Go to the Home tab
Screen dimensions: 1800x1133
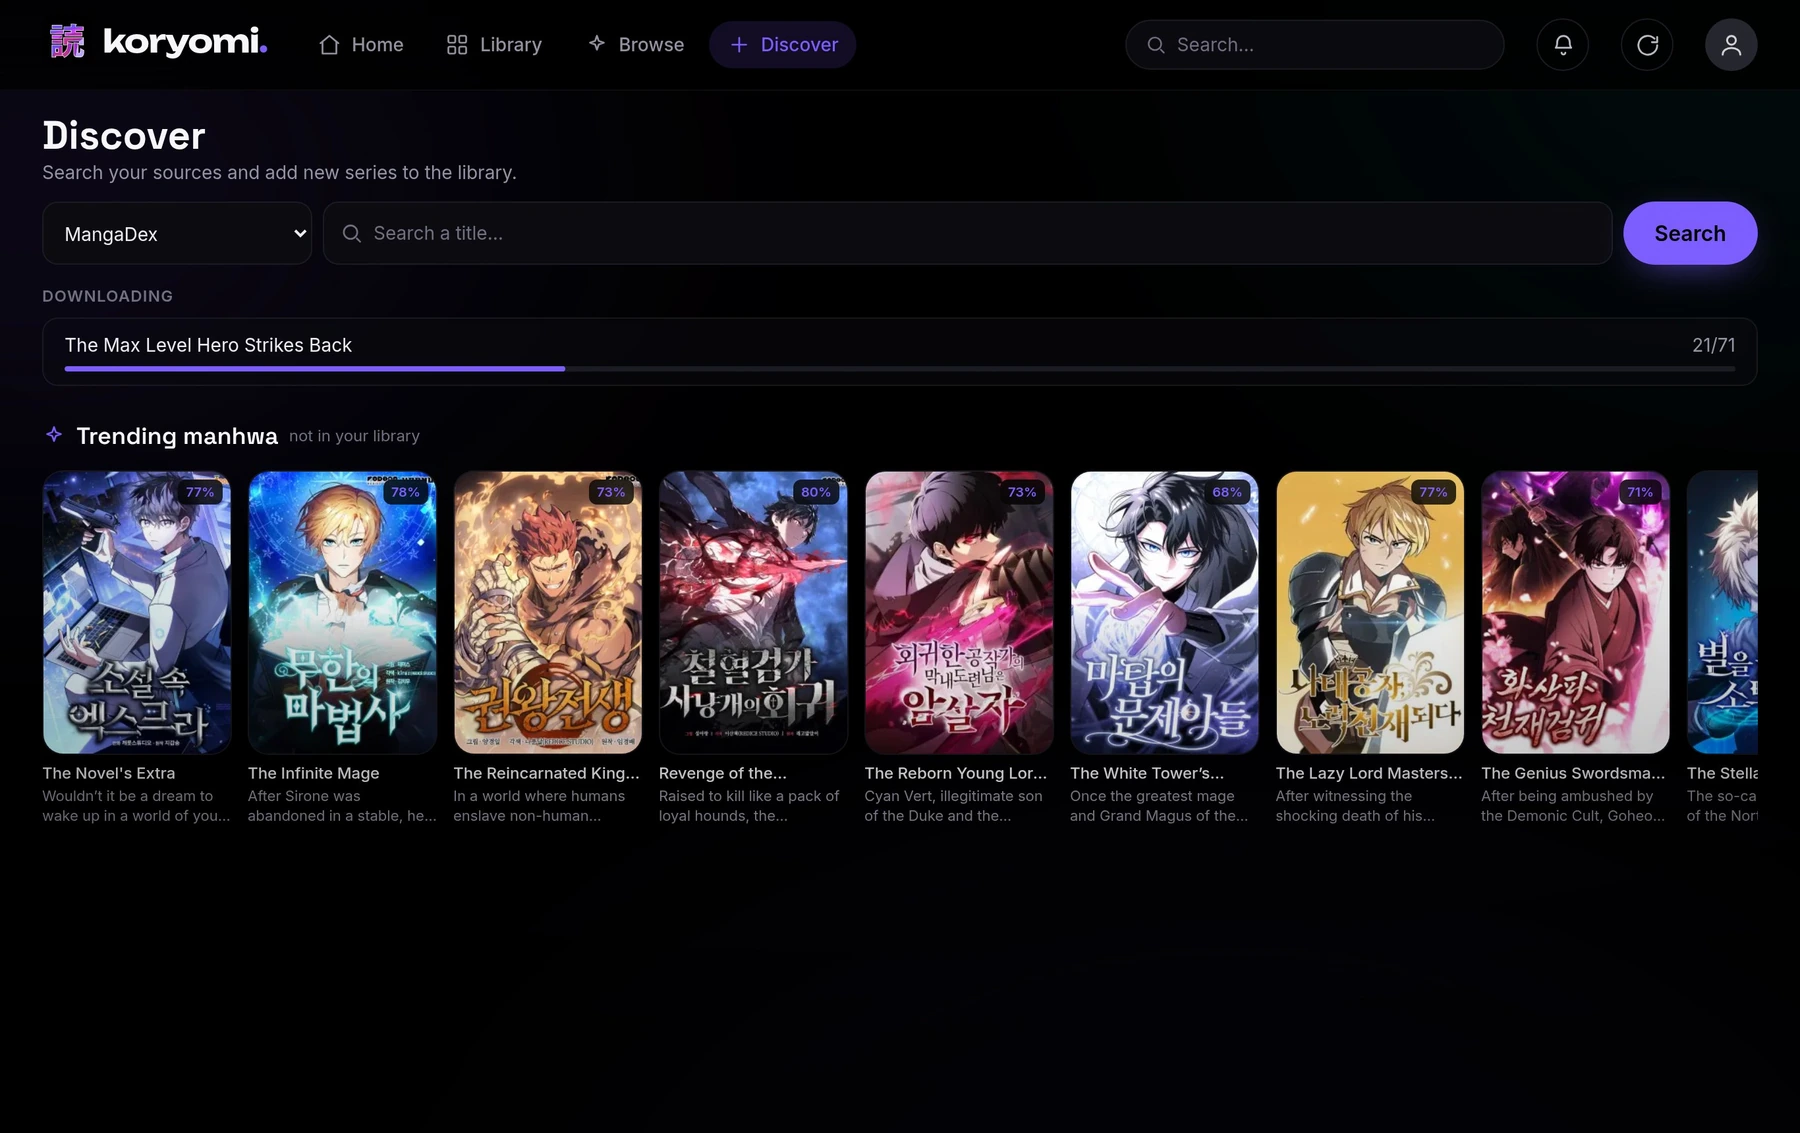coord(361,45)
